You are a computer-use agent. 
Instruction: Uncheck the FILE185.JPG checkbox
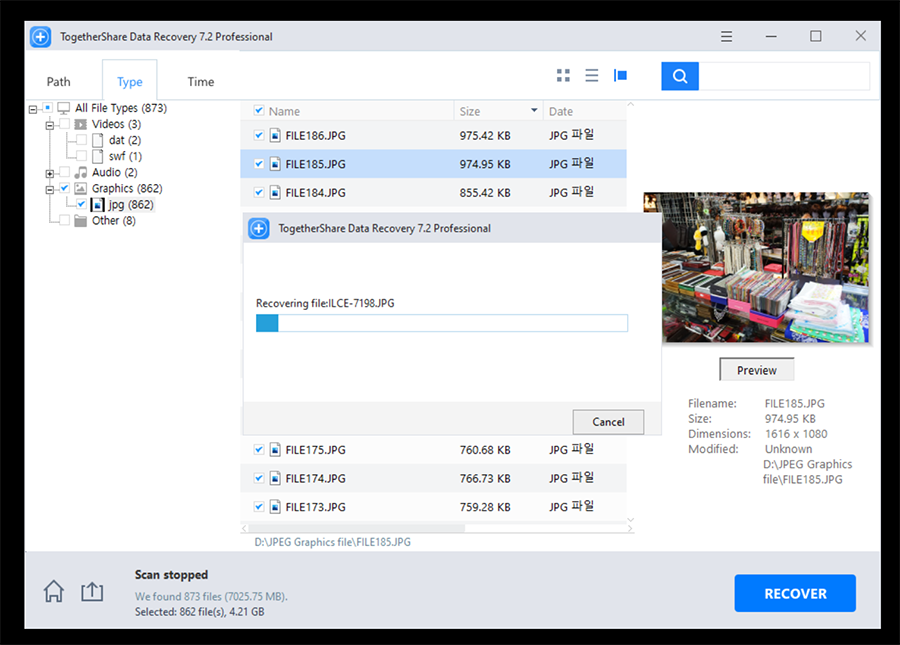(259, 164)
